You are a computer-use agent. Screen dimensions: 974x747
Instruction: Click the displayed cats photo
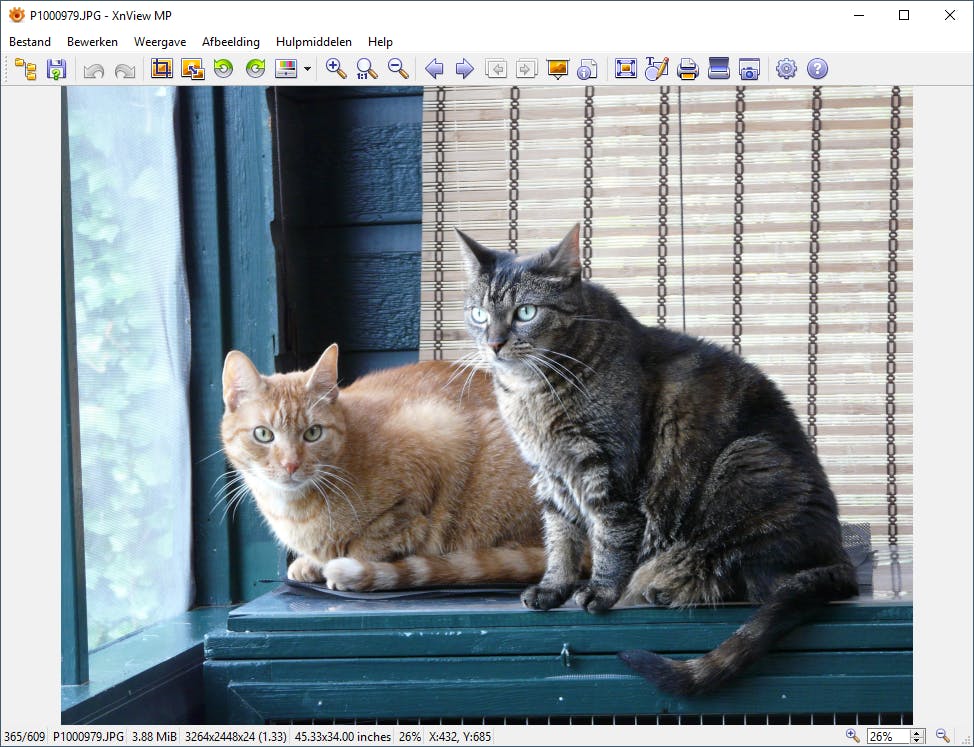pyautogui.click(x=486, y=405)
